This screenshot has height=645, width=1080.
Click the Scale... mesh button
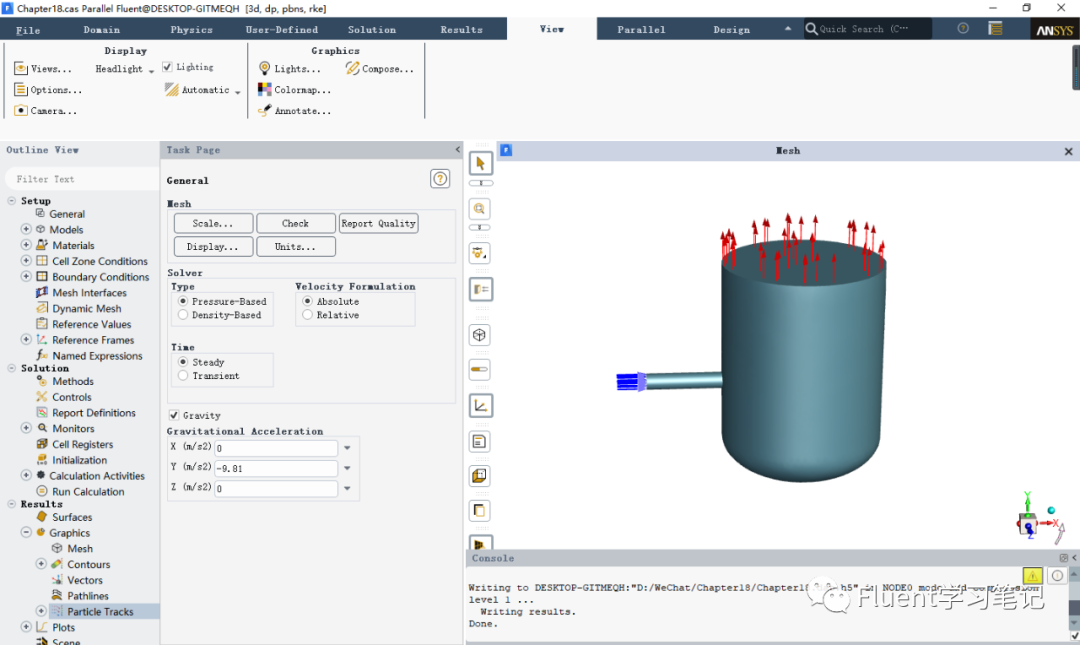213,223
